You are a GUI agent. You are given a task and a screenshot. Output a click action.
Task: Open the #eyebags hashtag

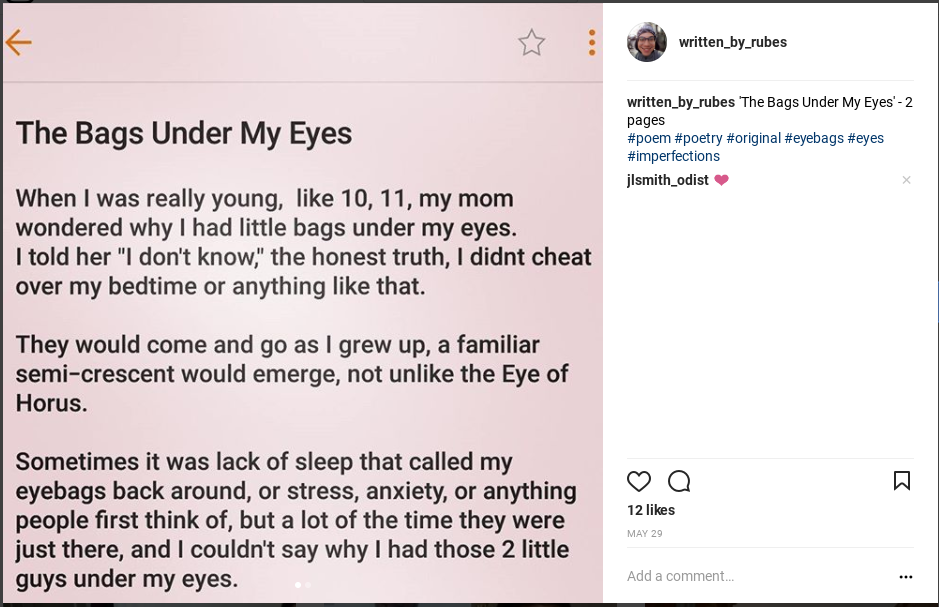click(x=813, y=138)
